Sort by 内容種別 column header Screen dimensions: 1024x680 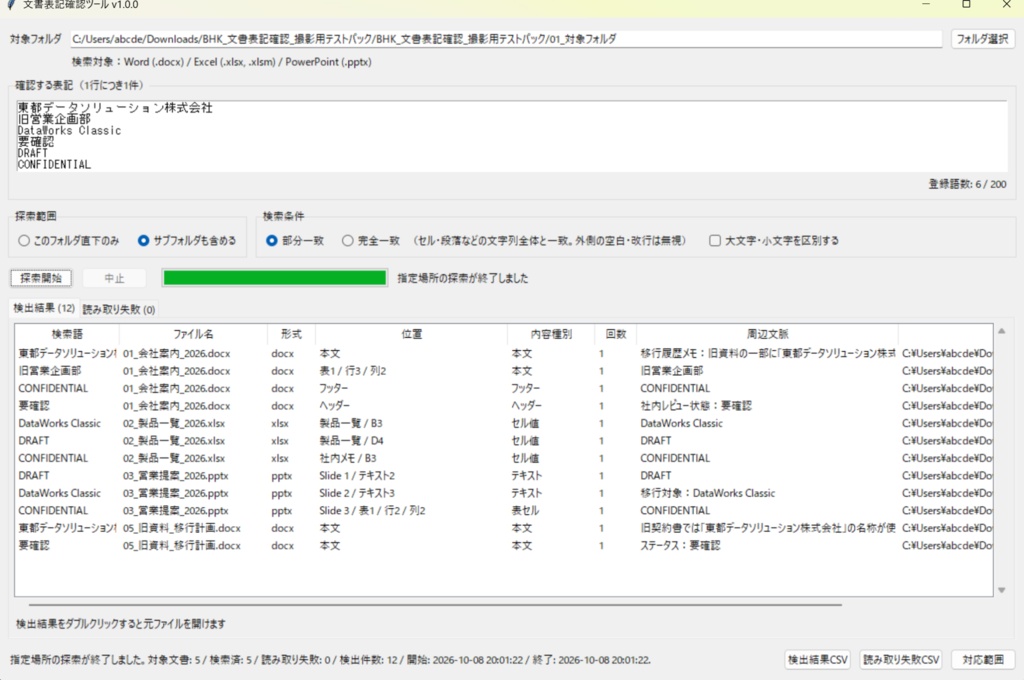pyautogui.click(x=551, y=334)
